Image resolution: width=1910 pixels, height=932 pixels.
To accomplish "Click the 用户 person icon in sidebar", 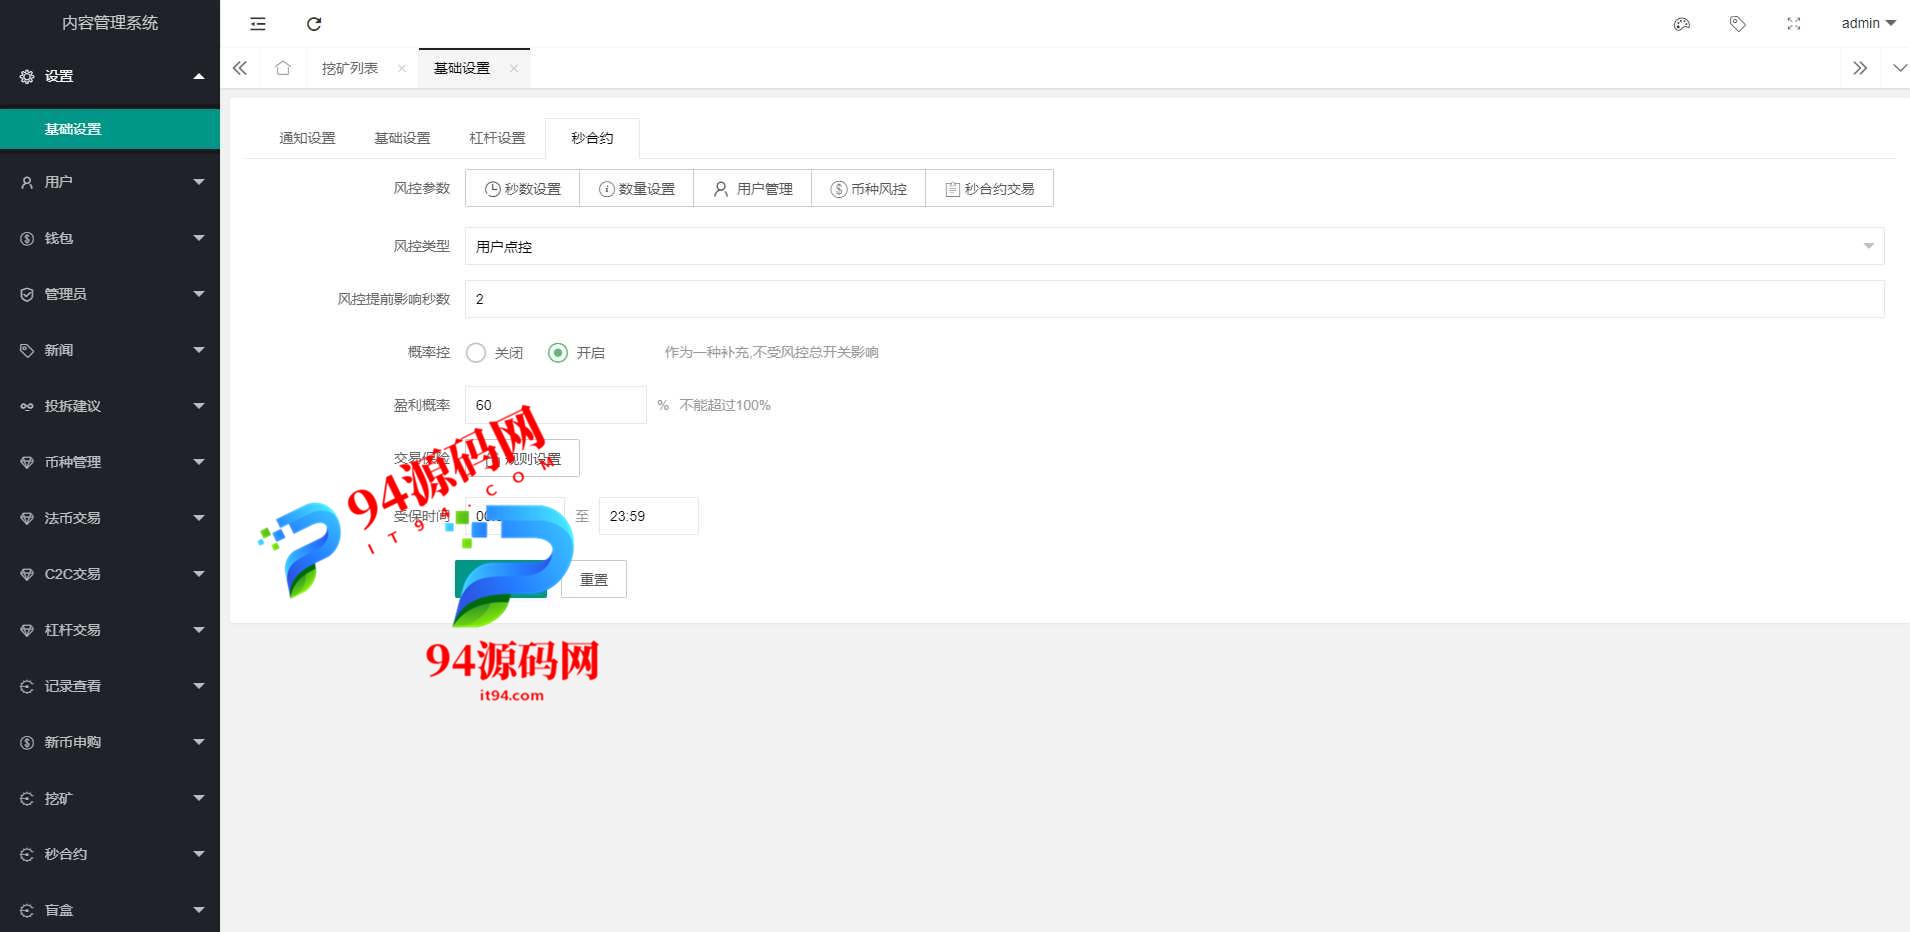I will point(27,182).
